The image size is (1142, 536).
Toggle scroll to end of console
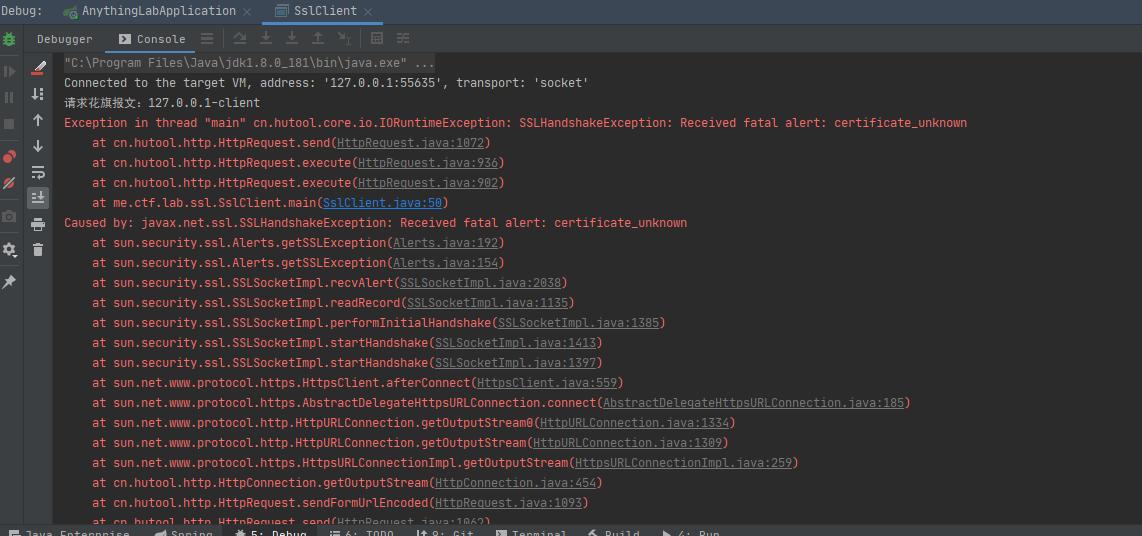(38, 197)
